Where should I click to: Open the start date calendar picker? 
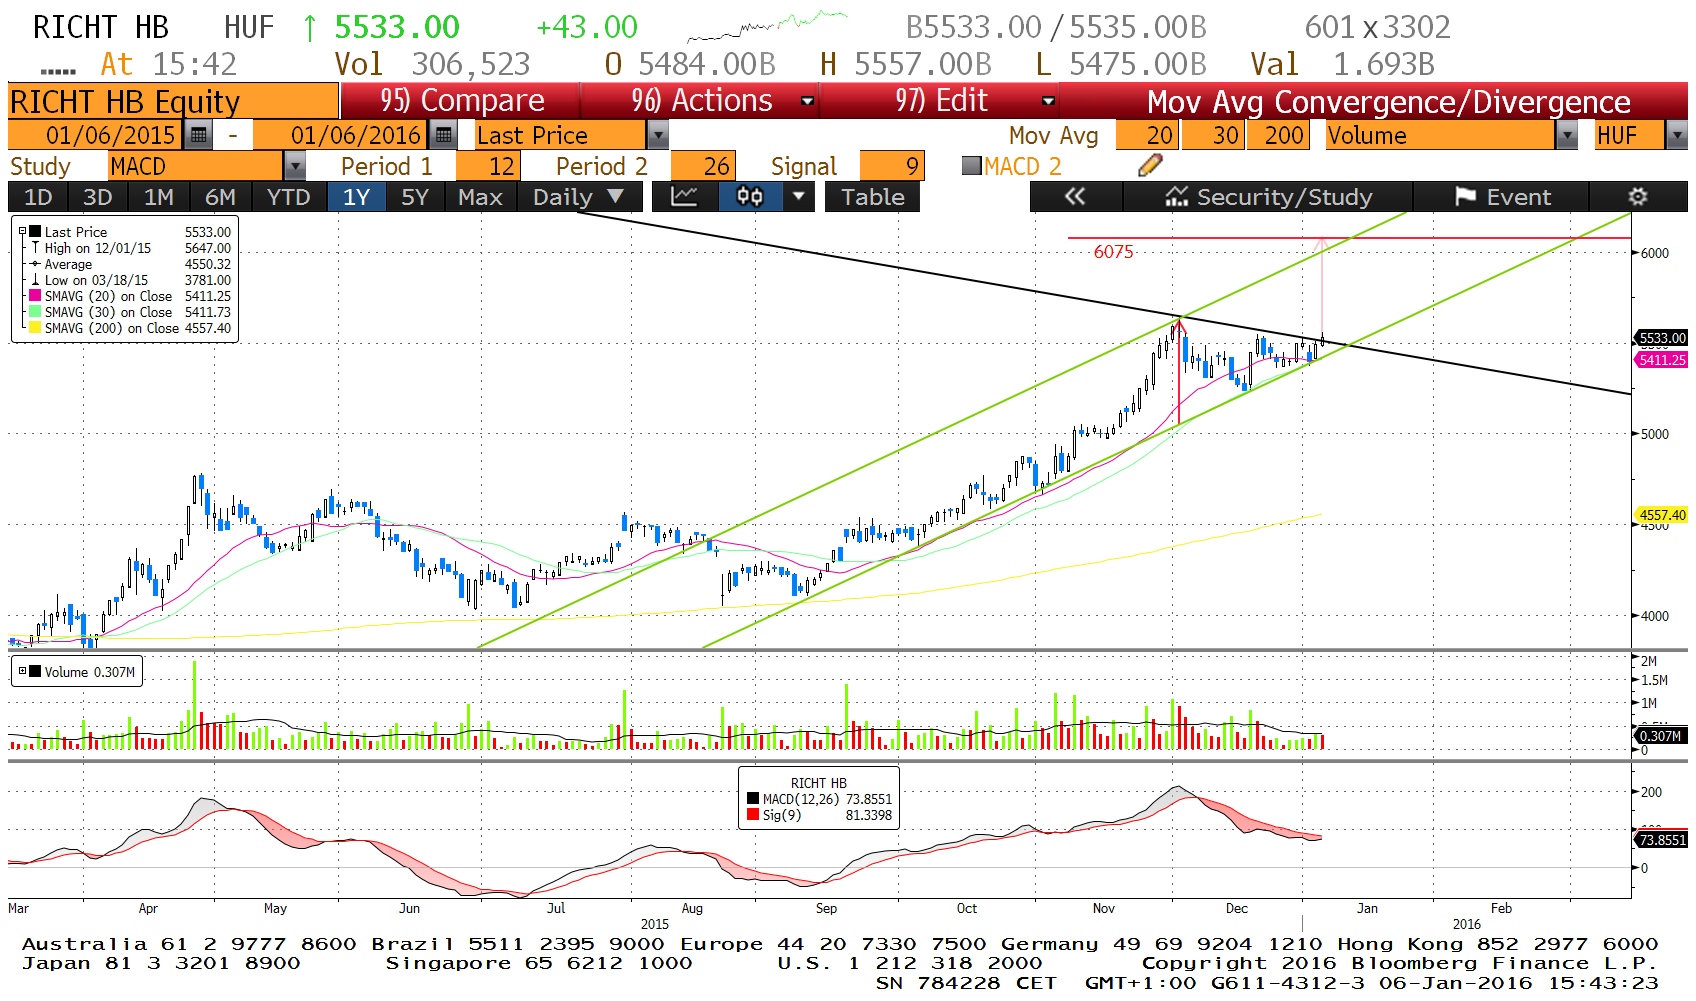point(198,135)
